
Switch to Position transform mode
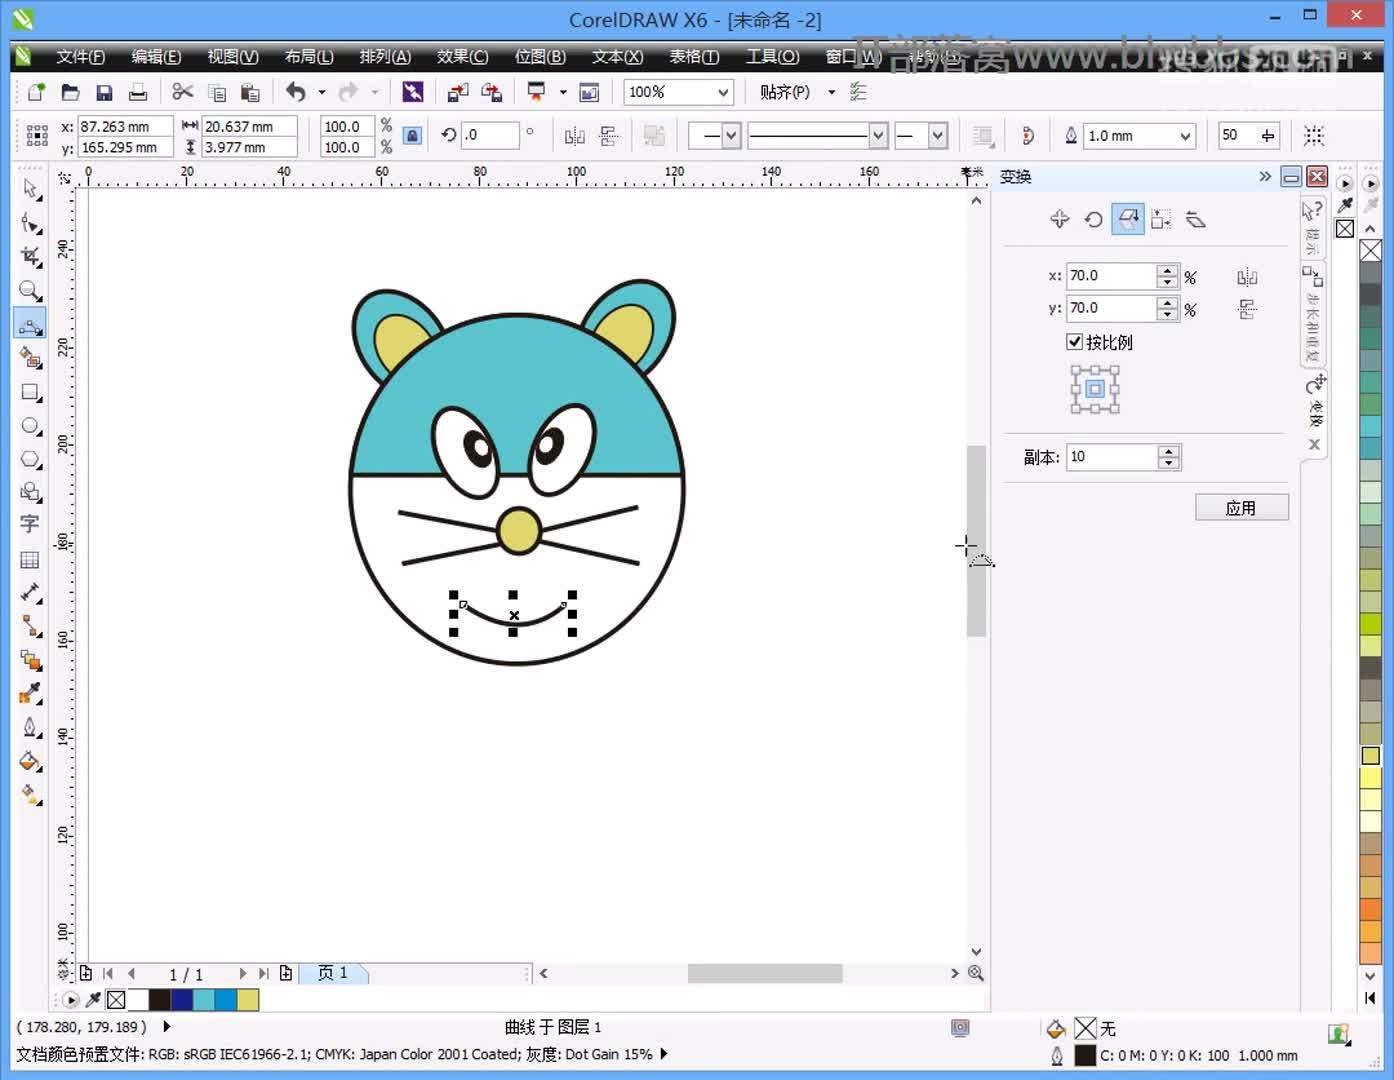point(1060,219)
